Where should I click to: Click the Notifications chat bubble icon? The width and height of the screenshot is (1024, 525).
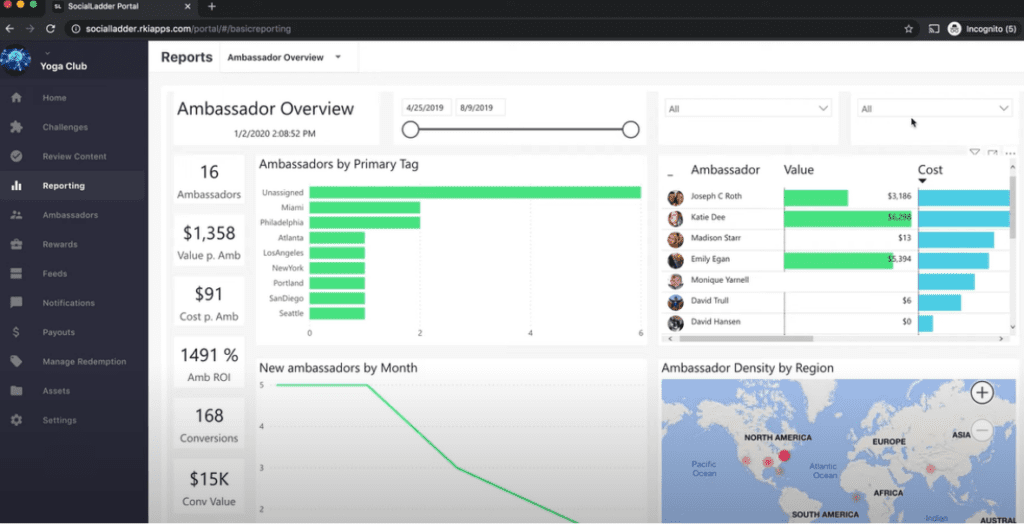tap(16, 303)
